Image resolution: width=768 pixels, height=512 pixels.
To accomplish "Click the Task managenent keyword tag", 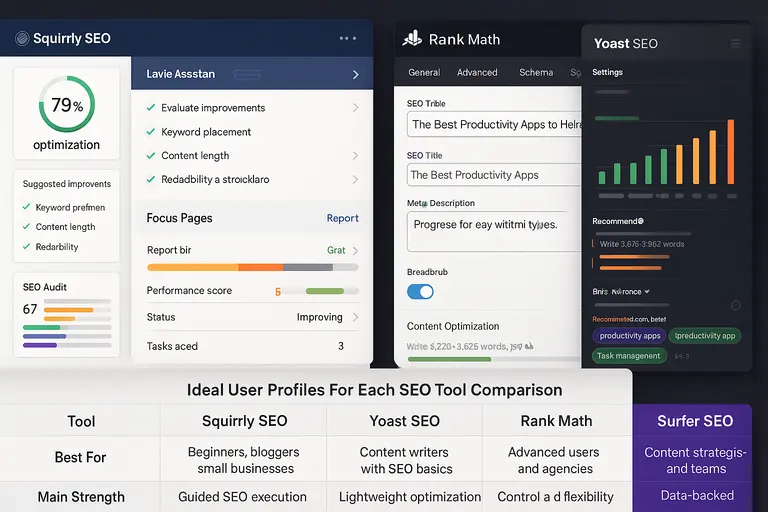I will click(629, 356).
